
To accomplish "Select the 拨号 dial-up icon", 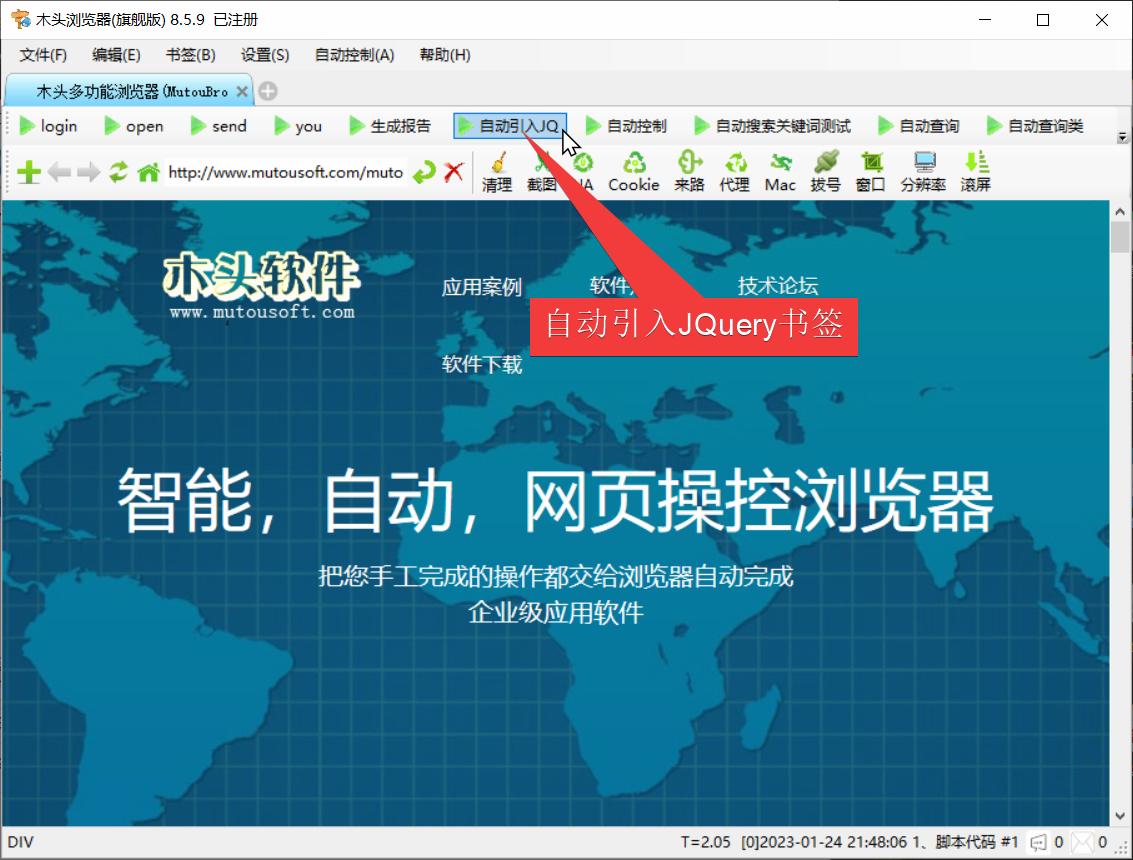I will coord(825,170).
